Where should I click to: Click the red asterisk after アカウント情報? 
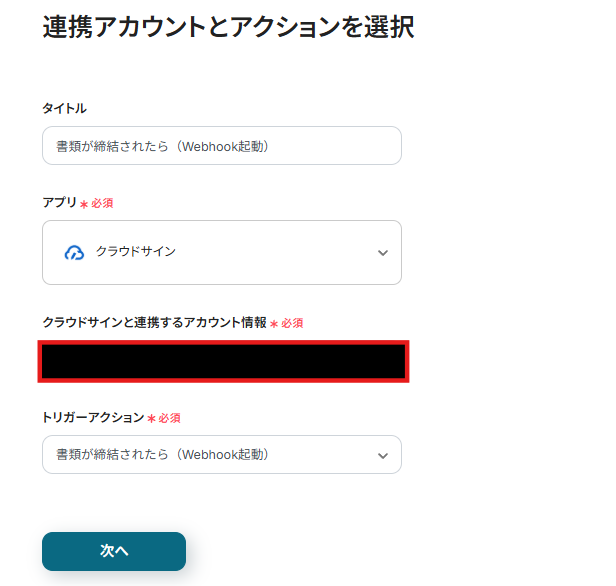click(x=274, y=324)
